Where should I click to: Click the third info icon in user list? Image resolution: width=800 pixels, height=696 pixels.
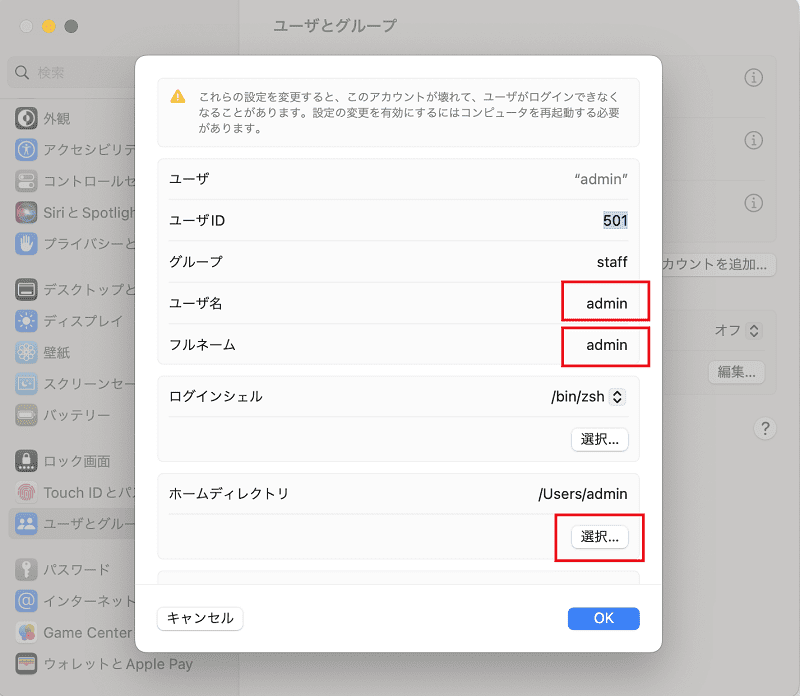[x=754, y=203]
